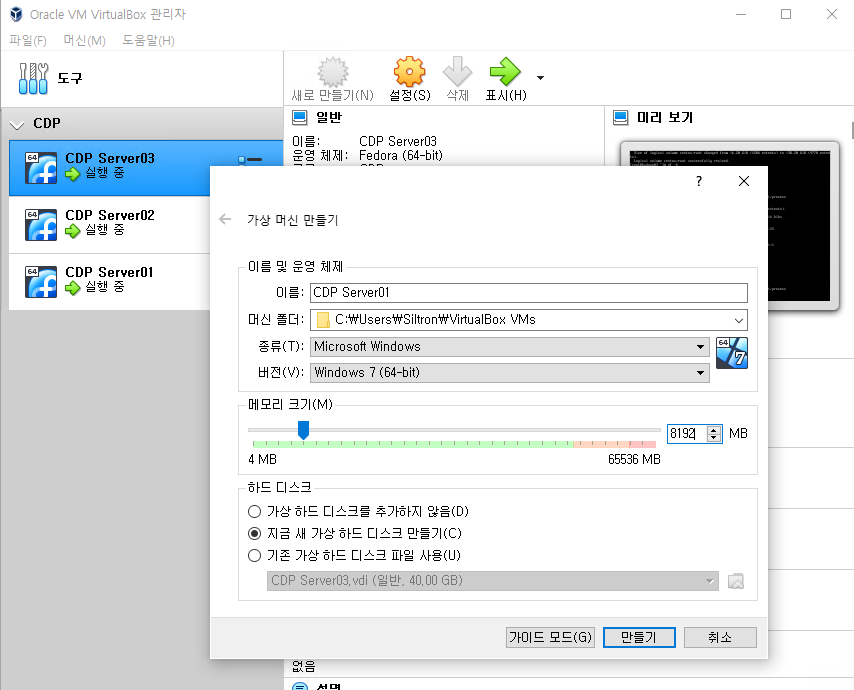Click the 설명 section icon at bottom
Image resolution: width=854 pixels, height=690 pixels.
pos(300,687)
